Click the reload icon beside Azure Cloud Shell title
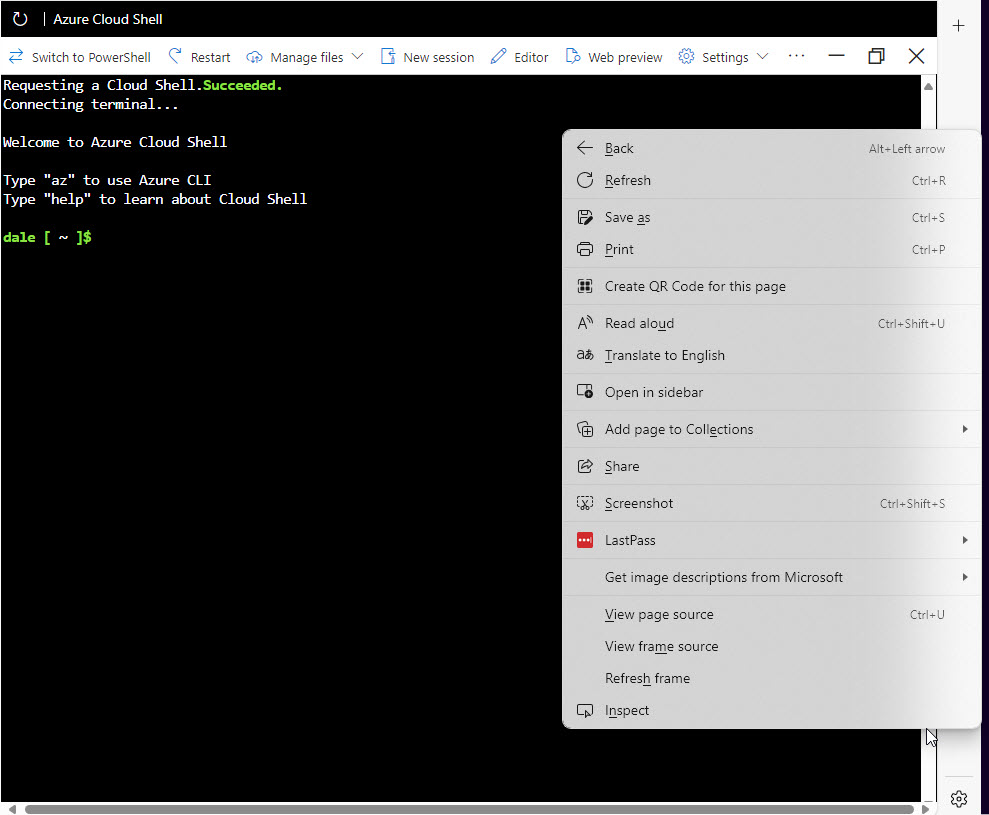The height and width of the screenshot is (815, 989). (x=20, y=19)
